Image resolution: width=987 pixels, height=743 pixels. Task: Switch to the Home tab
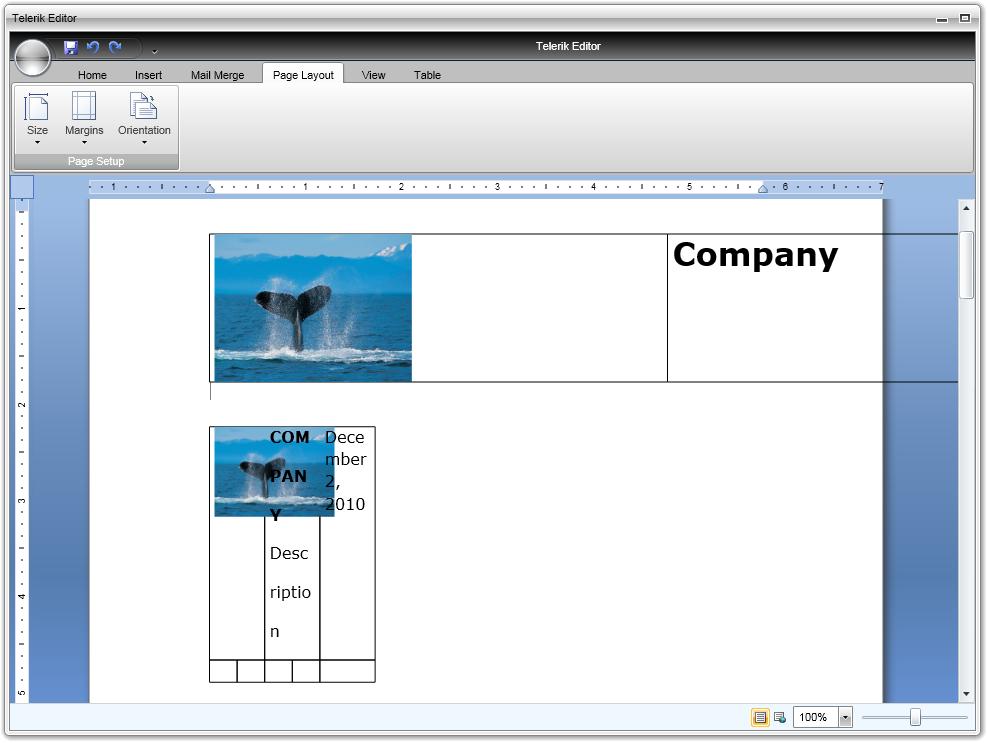click(92, 75)
